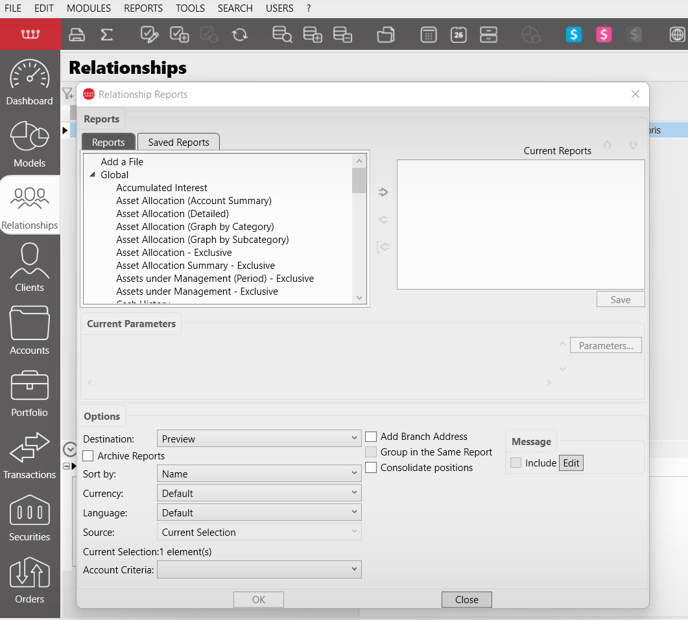Click the sigma summation toolbar icon

point(107,35)
